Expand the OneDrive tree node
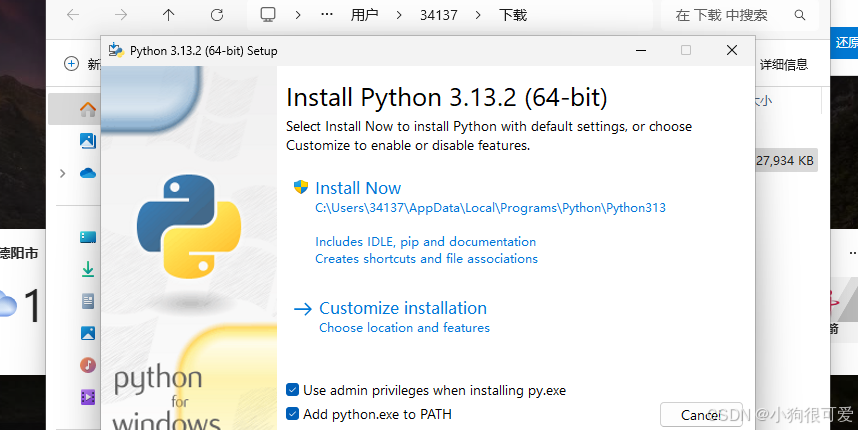This screenshot has height=430, width=858. pyautogui.click(x=62, y=173)
